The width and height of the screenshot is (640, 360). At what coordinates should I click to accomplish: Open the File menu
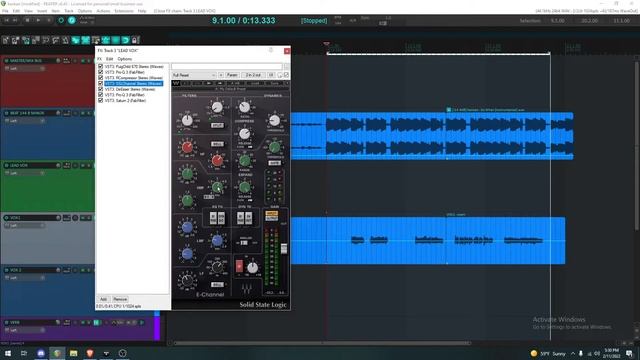click(x=5, y=11)
